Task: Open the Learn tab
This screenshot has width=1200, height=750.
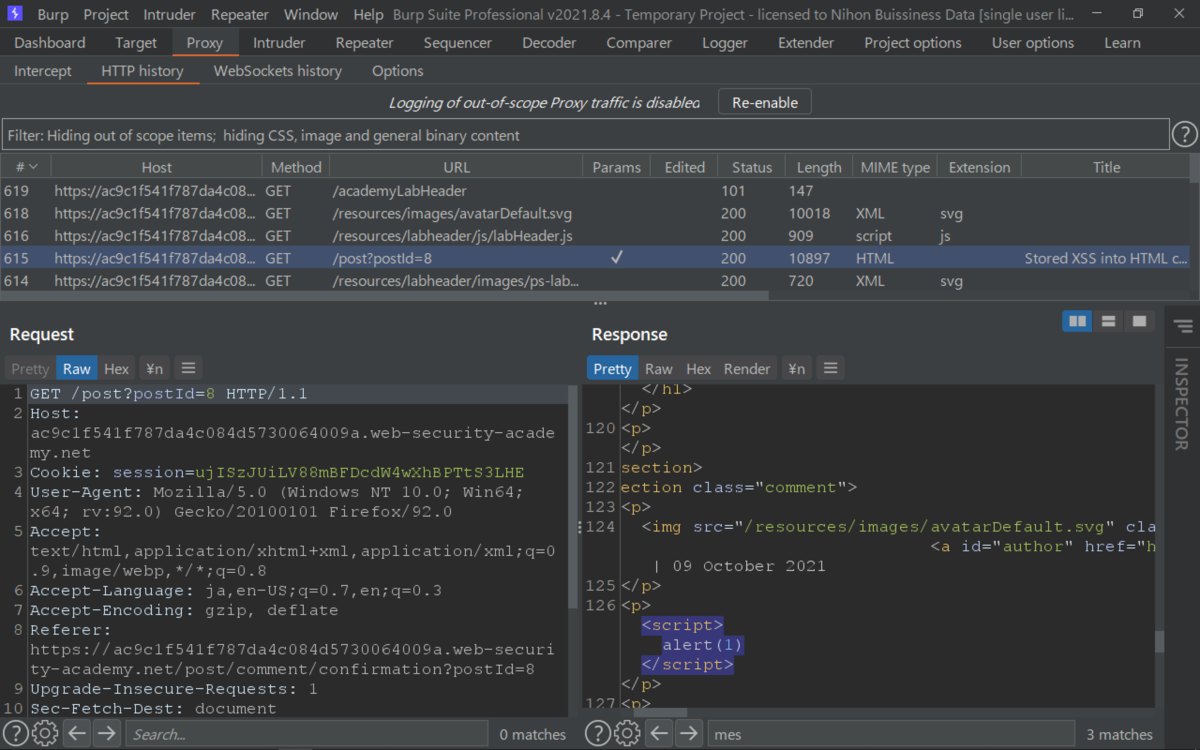Action: coord(1122,43)
